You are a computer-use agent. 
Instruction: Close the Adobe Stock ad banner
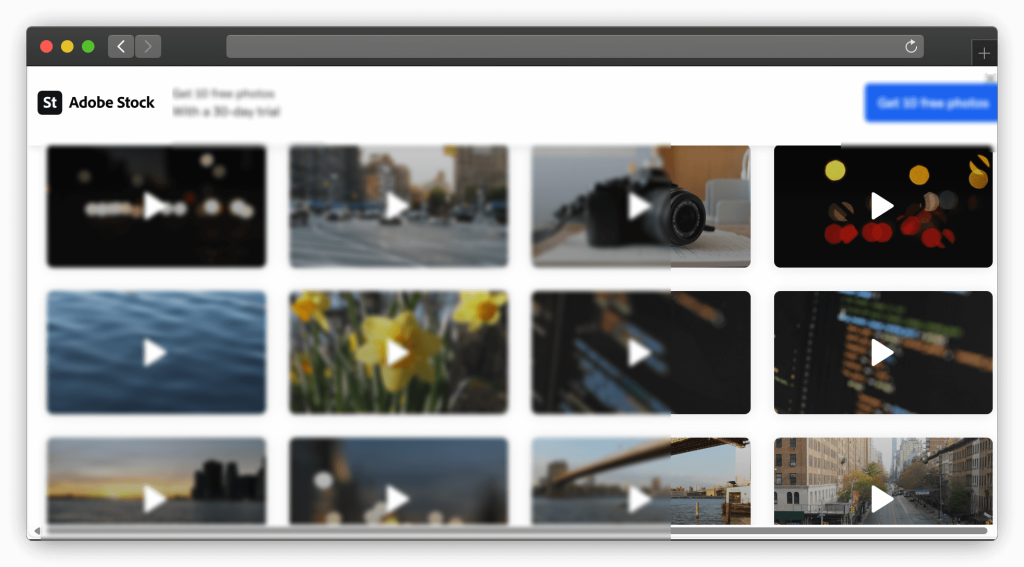point(989,77)
